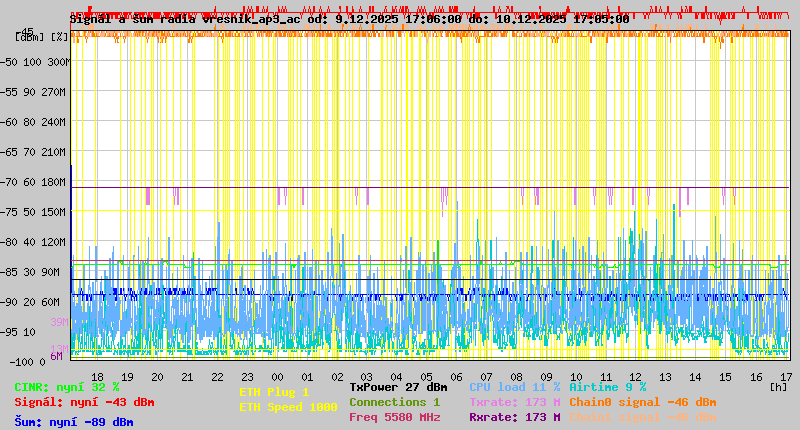Click the pink '39M' rate label
Viewport: 800px width, 430px height.
[x=60, y=322]
